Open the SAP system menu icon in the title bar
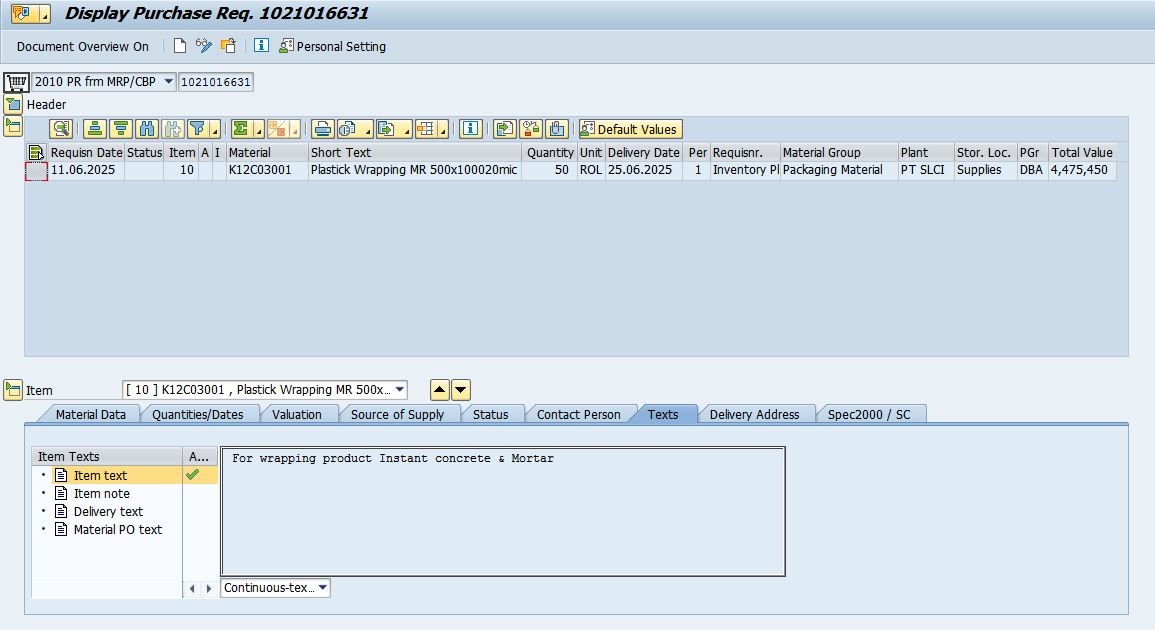1155x630 pixels. 21,13
